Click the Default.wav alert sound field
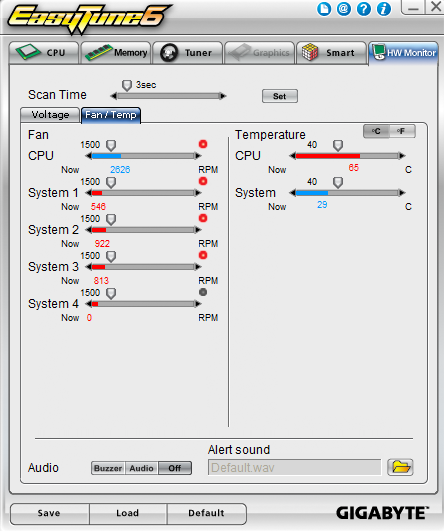The height and width of the screenshot is (531, 444). click(x=294, y=467)
